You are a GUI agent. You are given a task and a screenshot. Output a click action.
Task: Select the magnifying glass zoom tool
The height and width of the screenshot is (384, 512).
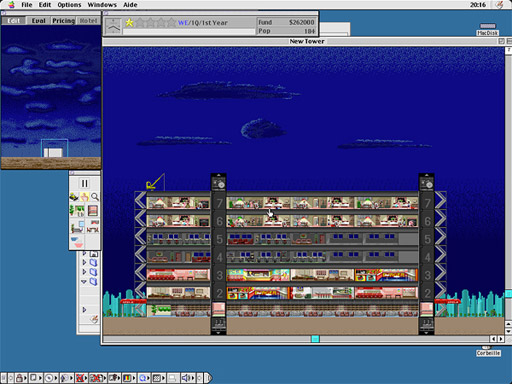(95, 197)
